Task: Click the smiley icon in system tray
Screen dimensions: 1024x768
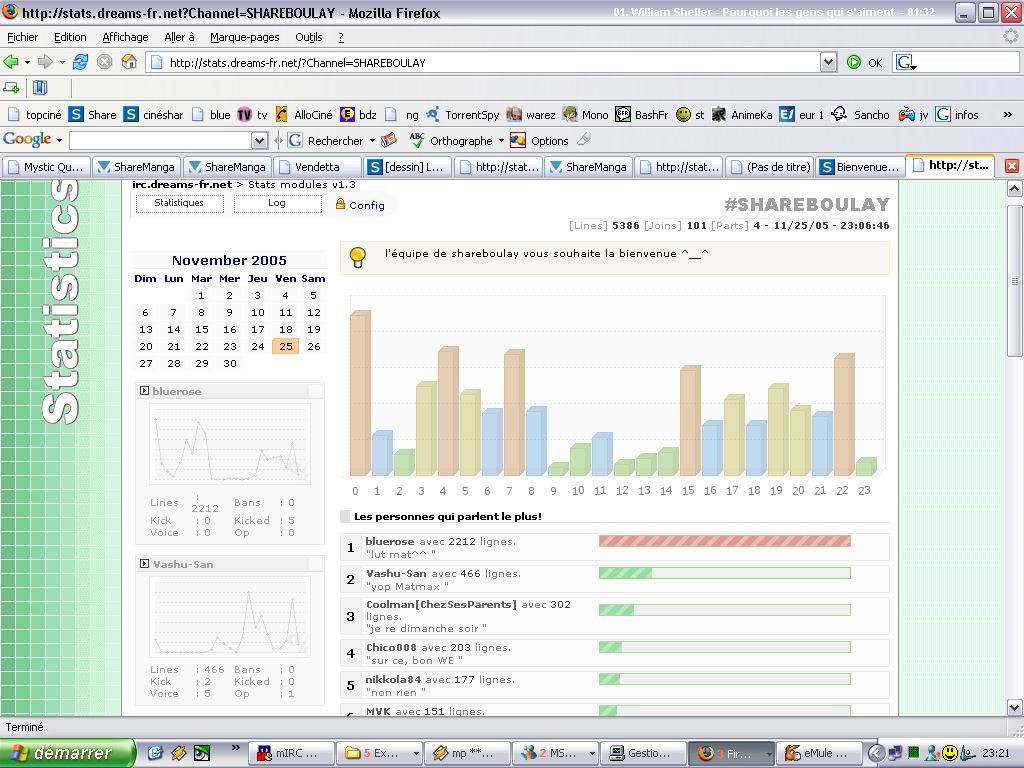Action: [949, 753]
